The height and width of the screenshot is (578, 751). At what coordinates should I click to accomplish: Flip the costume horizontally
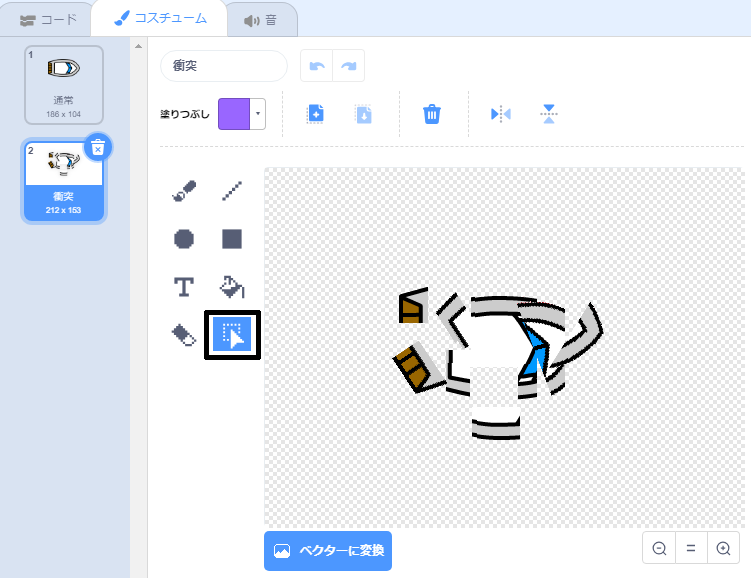(501, 114)
